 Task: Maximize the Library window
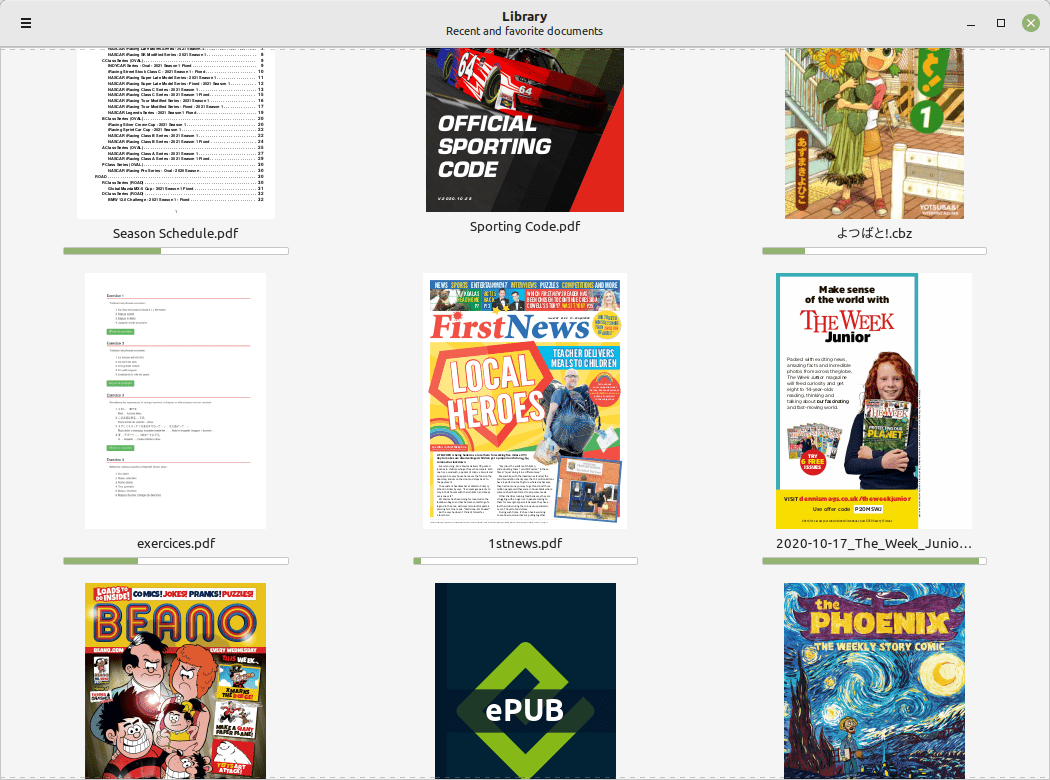1000,23
